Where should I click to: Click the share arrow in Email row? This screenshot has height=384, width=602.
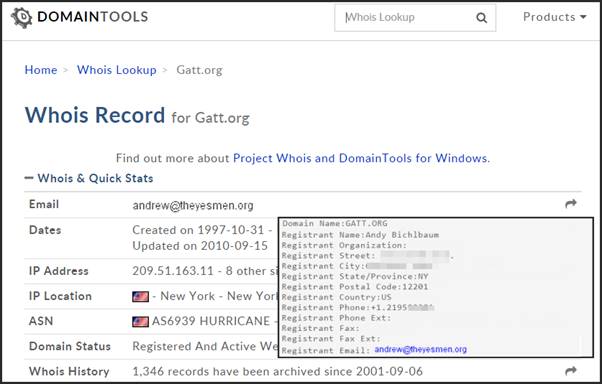click(571, 204)
